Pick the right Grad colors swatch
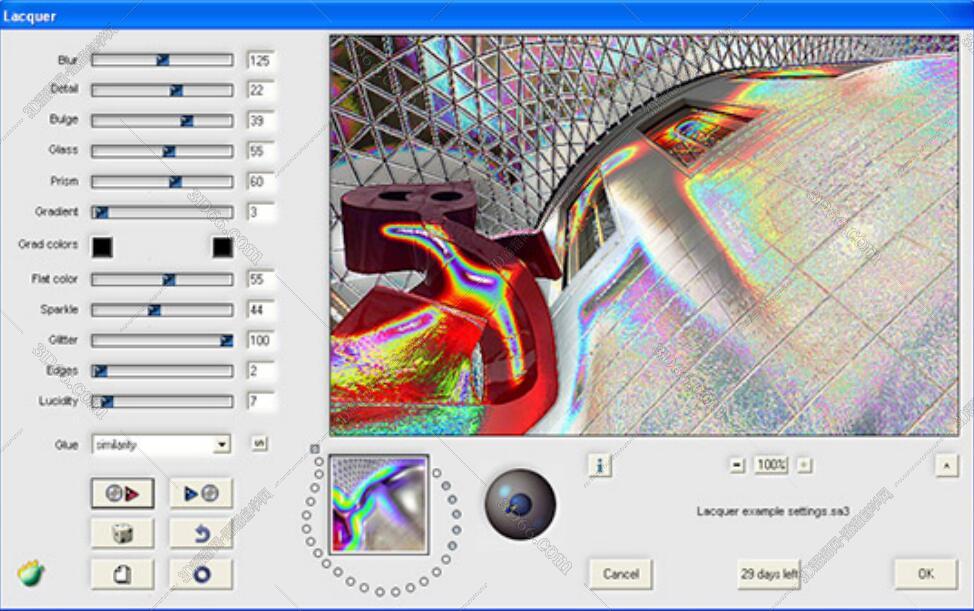 point(222,246)
